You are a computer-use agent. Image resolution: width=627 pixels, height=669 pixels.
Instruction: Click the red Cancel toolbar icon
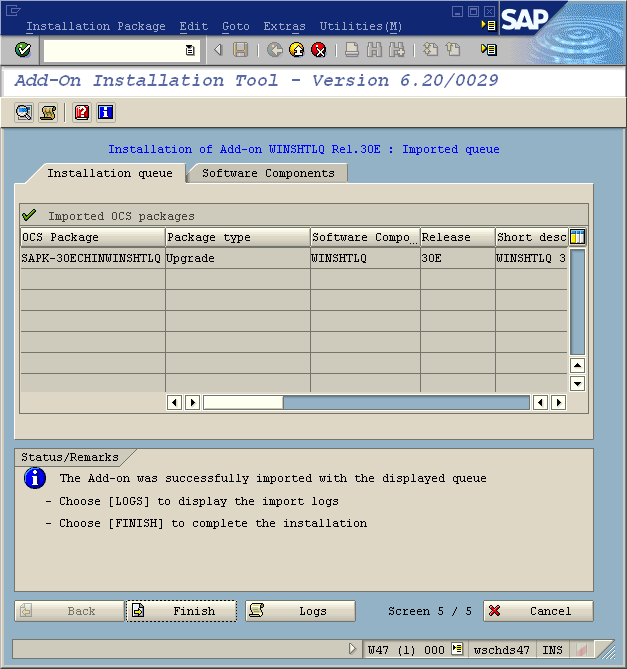(319, 50)
